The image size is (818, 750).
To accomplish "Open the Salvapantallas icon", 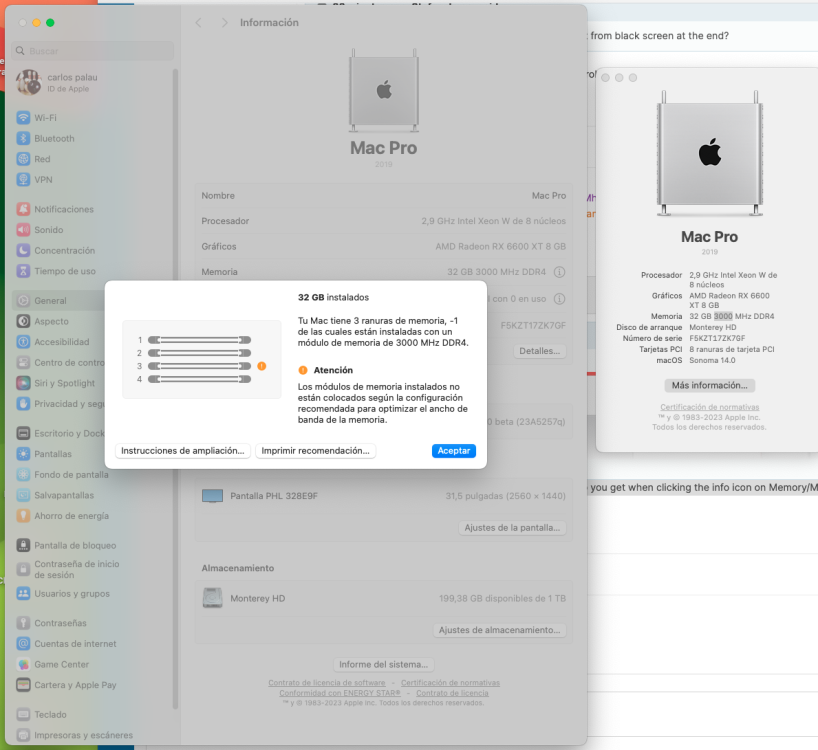I will (x=23, y=495).
